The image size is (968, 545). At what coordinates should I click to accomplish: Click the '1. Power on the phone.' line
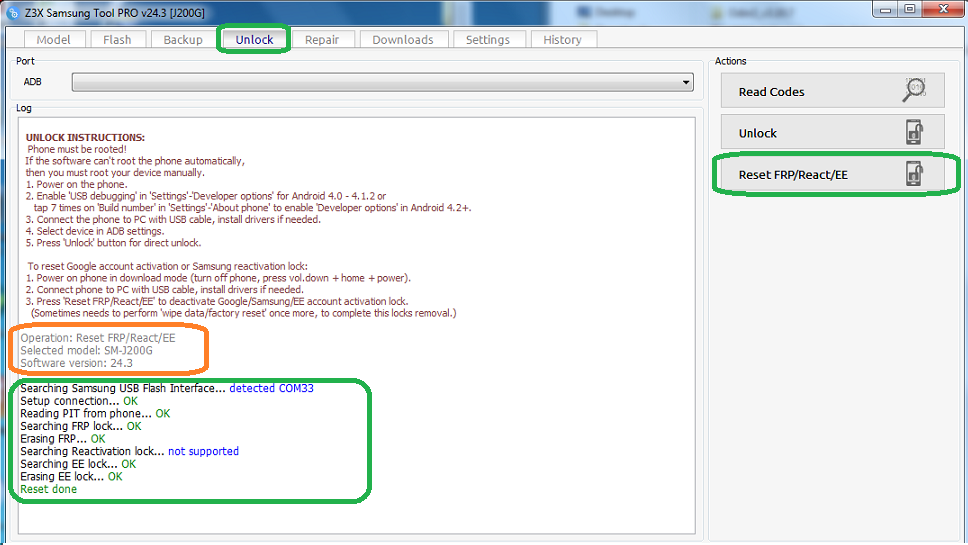click(x=77, y=185)
